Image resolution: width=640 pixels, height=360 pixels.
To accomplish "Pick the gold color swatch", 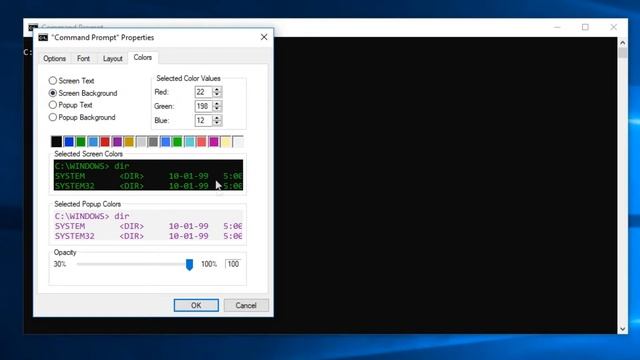I will tap(129, 142).
